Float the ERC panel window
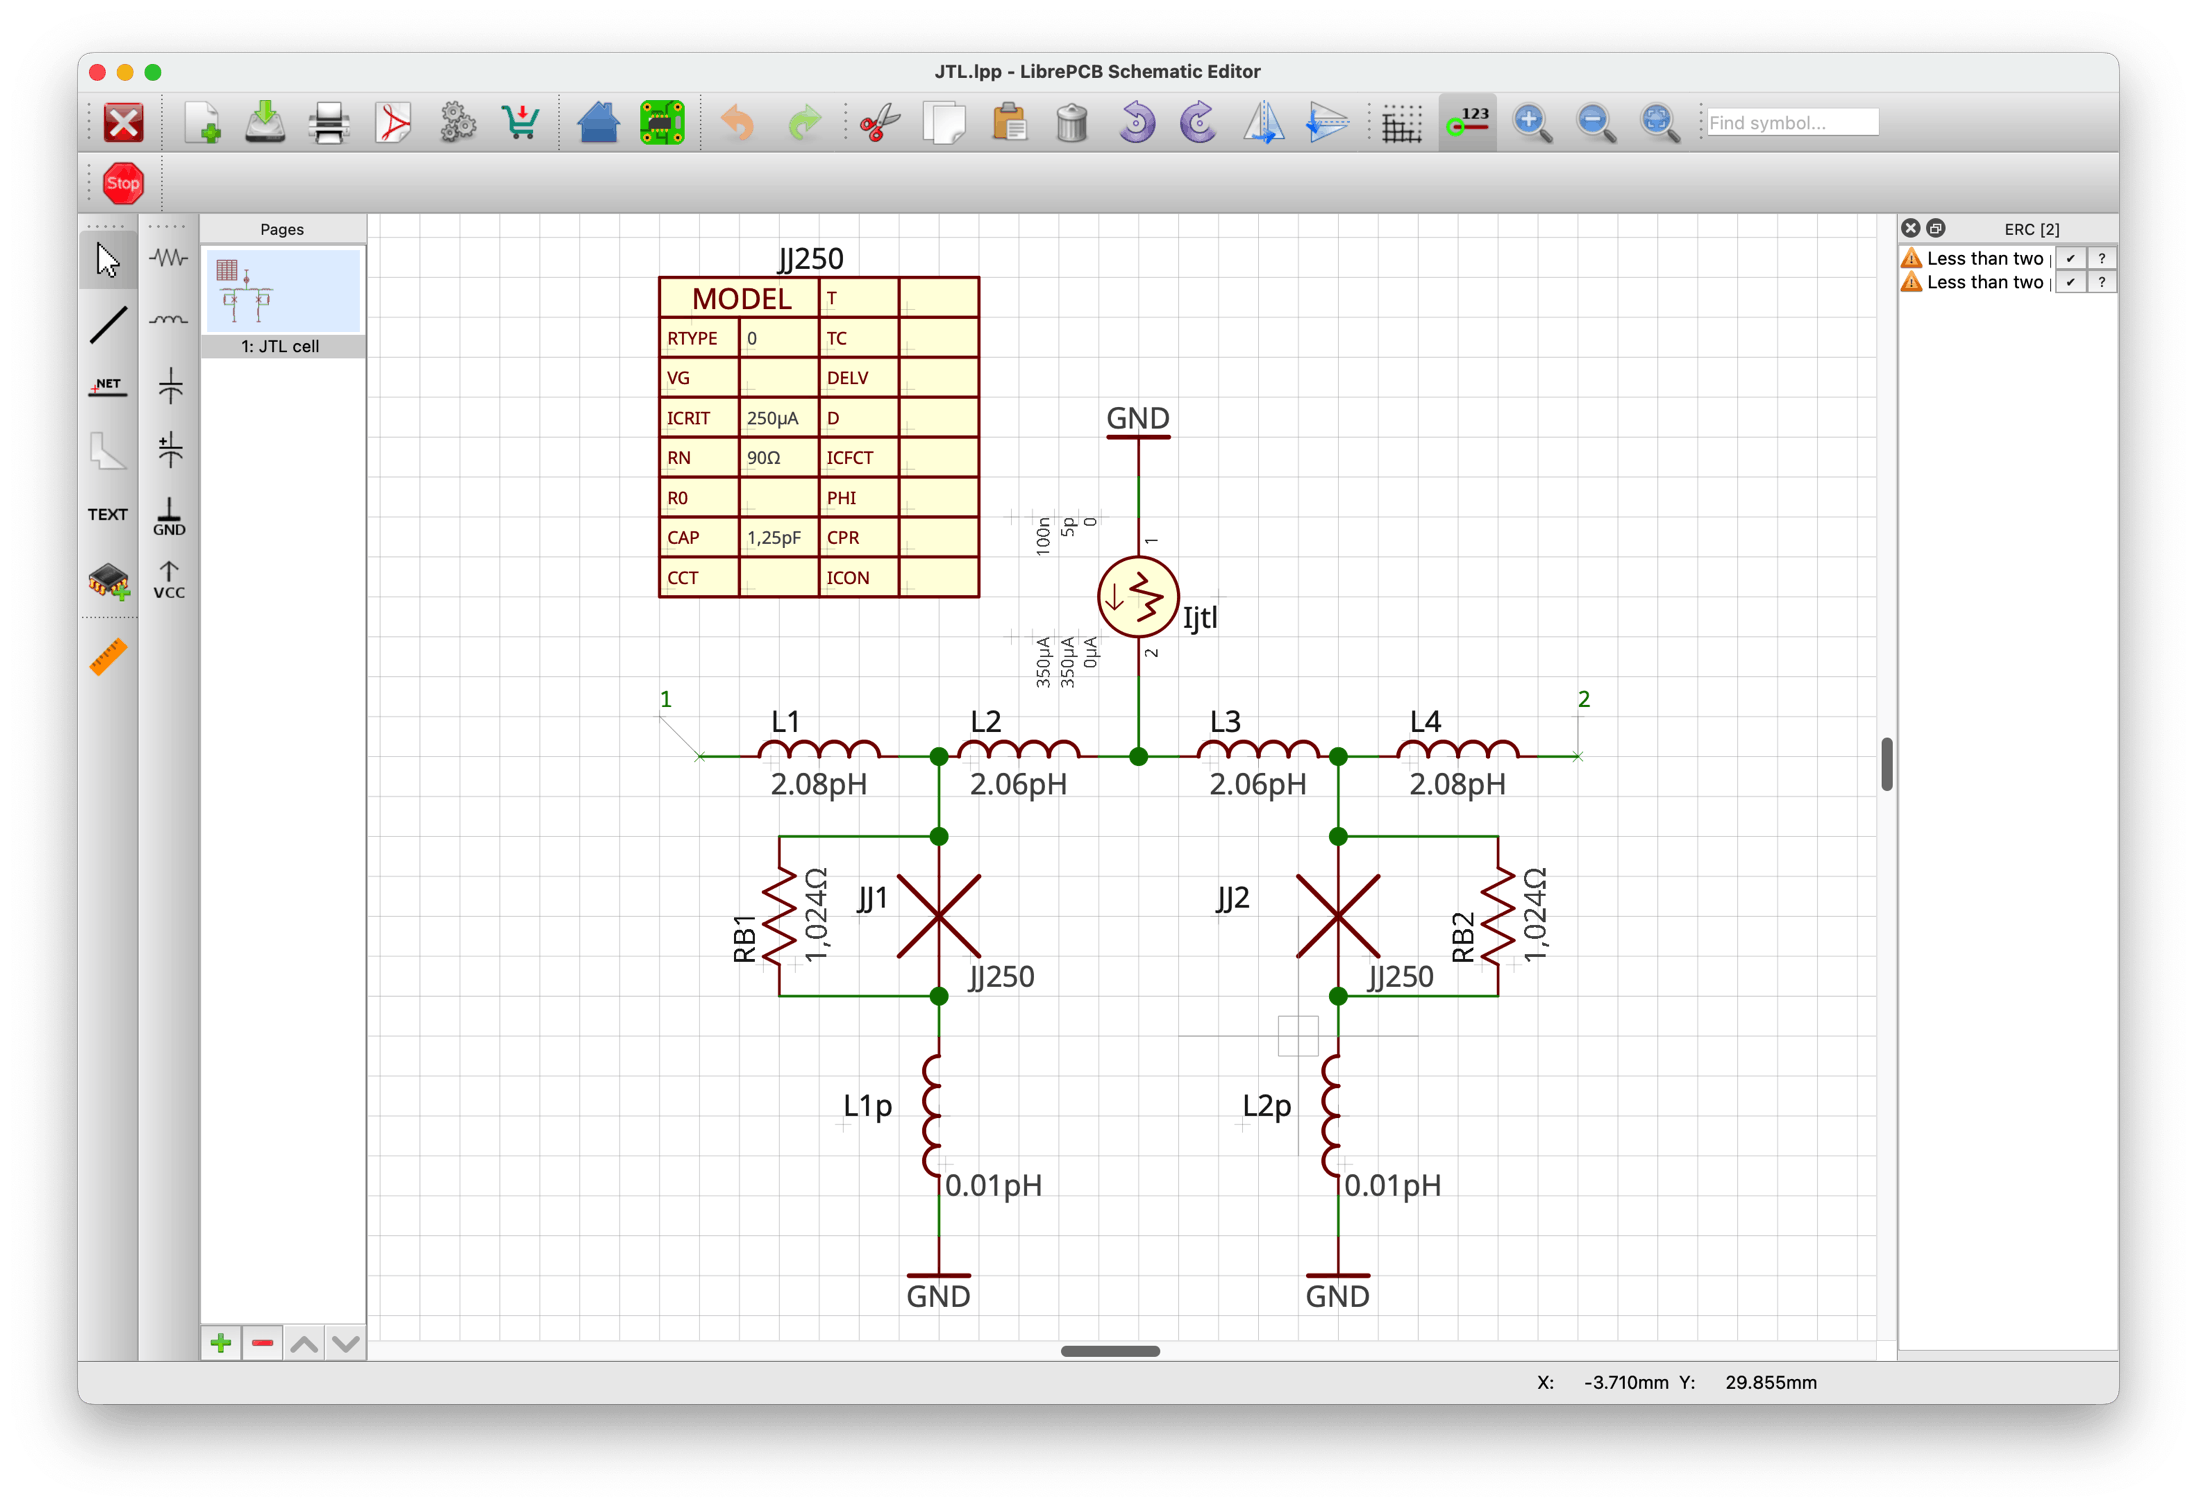This screenshot has width=2197, height=1507. tap(1936, 228)
